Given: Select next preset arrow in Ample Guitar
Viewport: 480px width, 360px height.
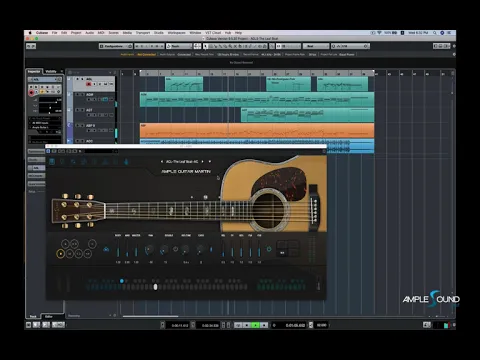Looking at the screenshot, I should (x=202, y=162).
